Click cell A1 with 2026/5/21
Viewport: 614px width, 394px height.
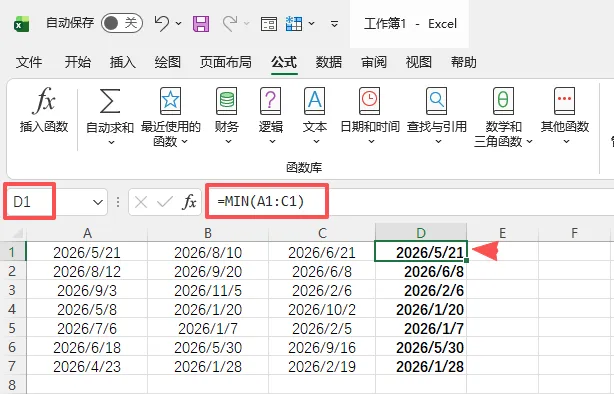point(87,252)
